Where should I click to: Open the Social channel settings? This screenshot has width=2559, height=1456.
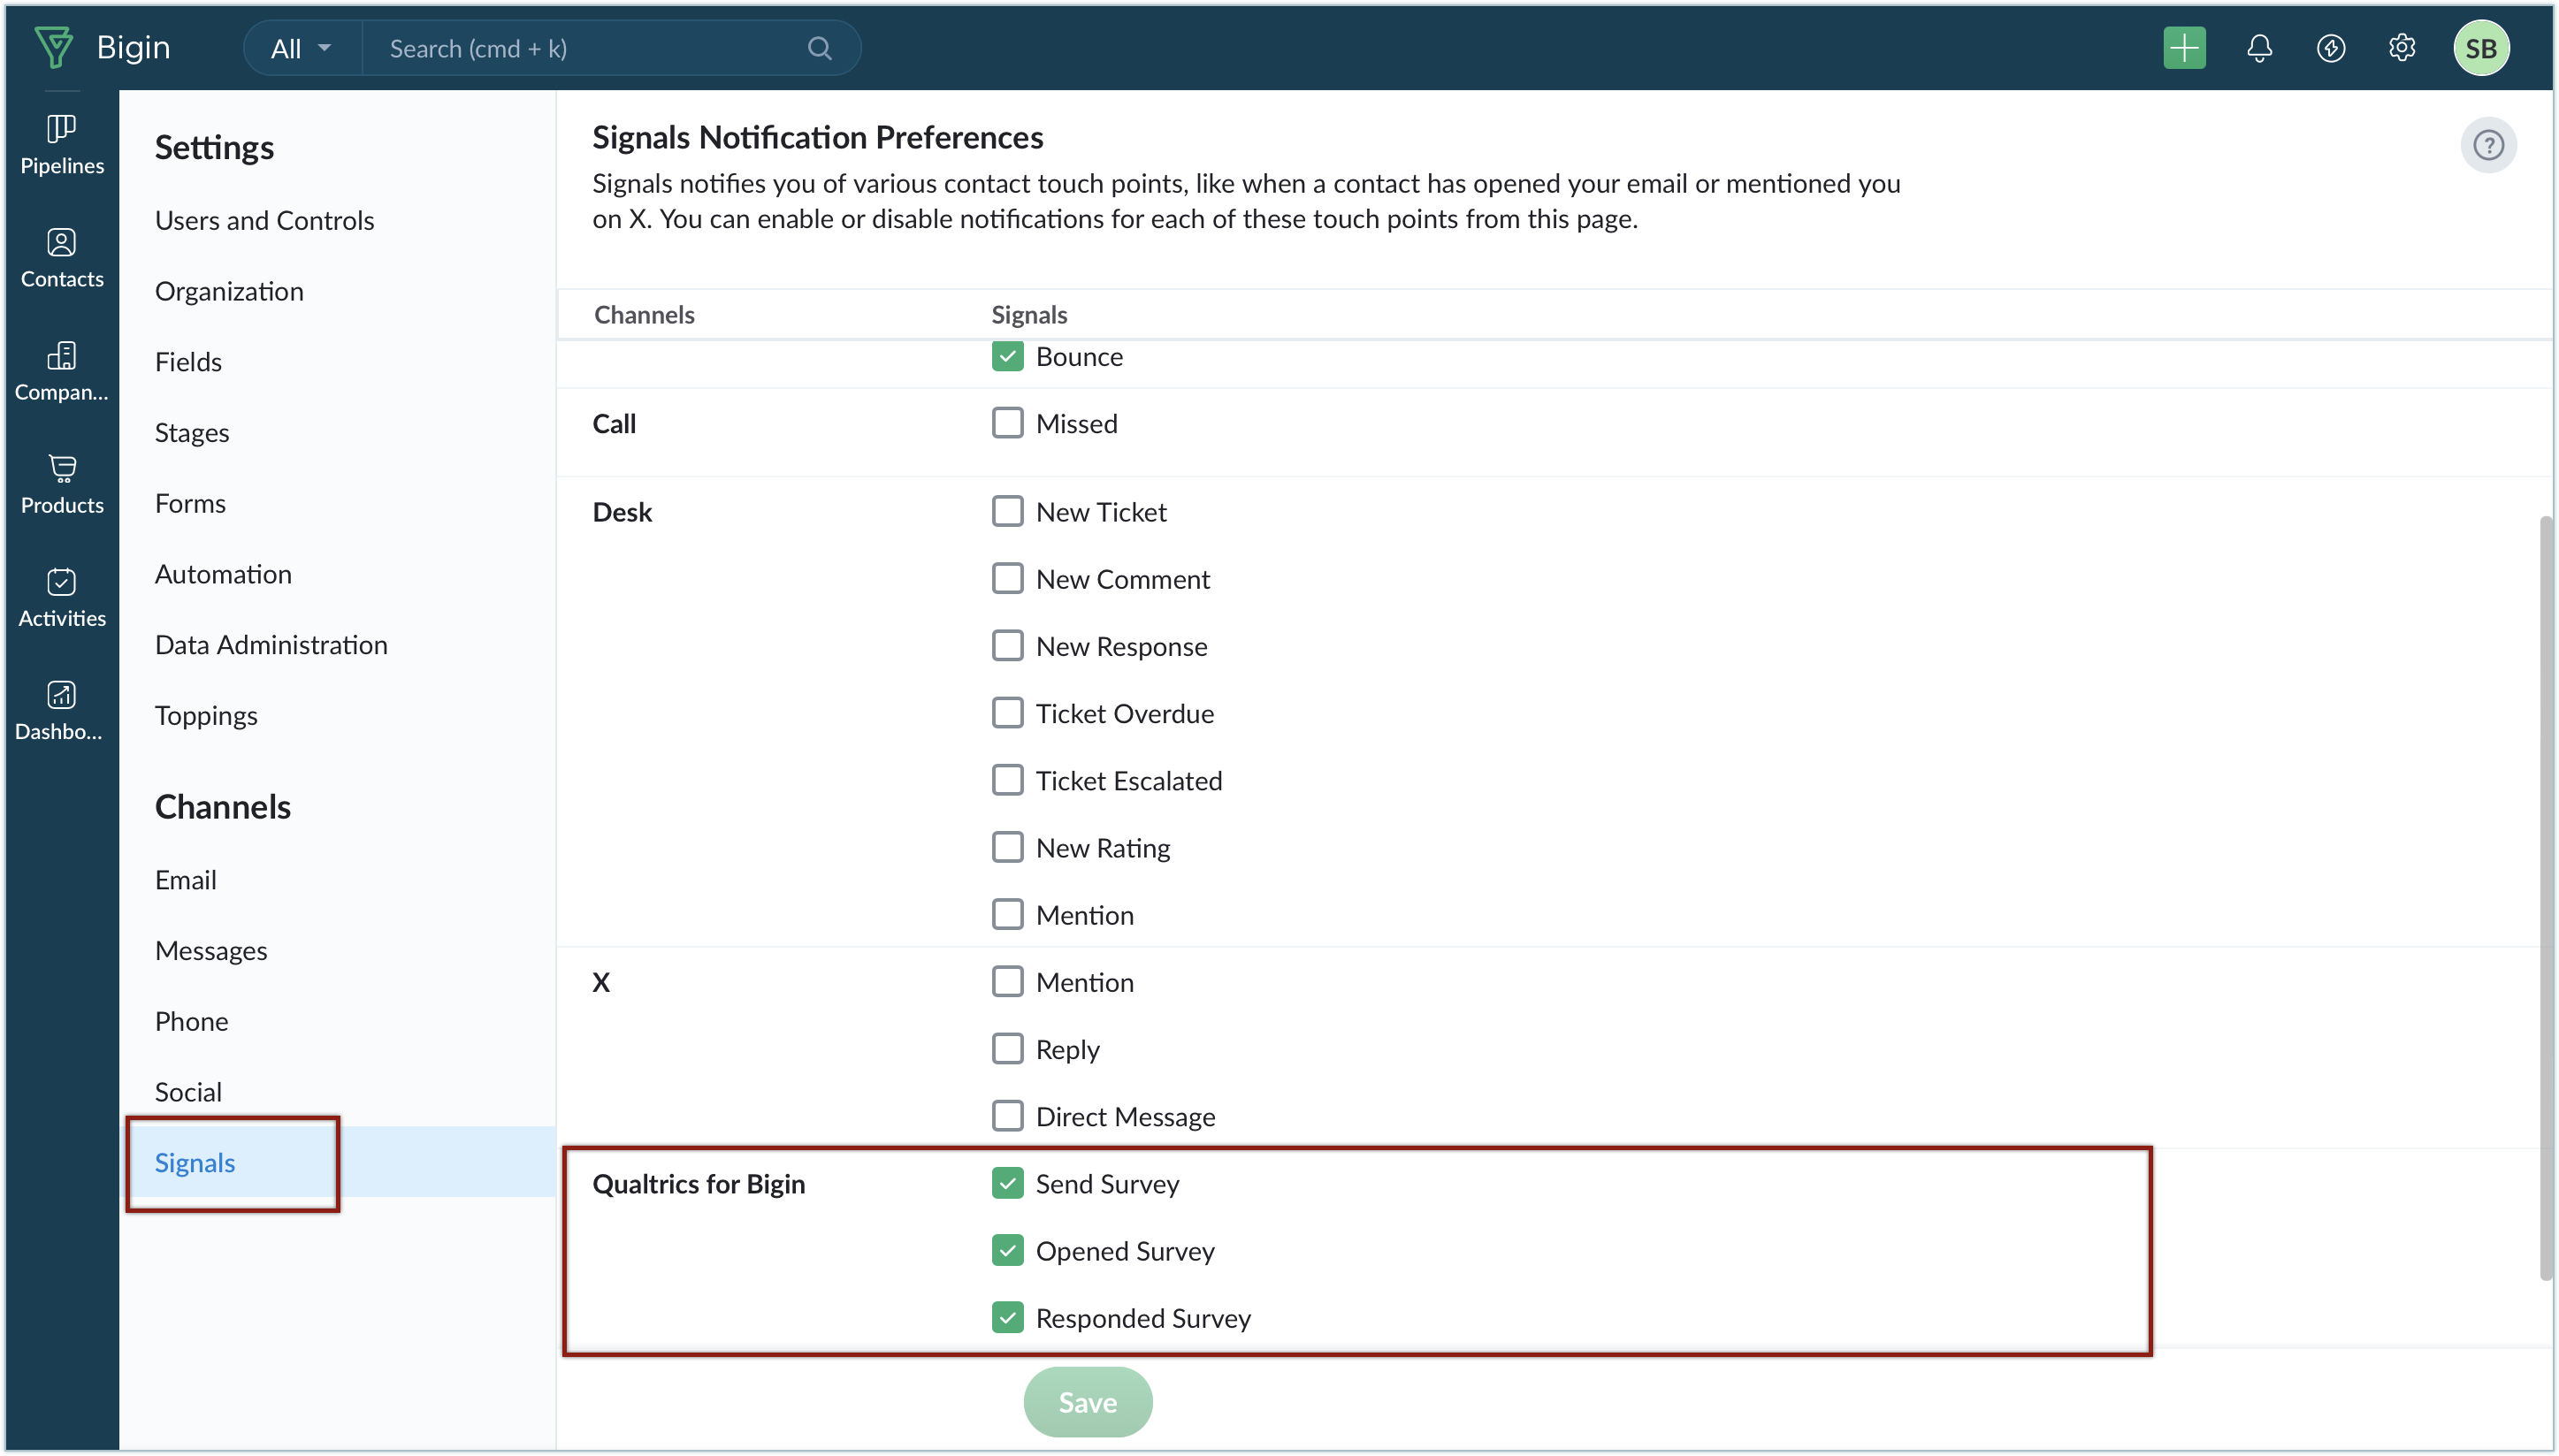(188, 1092)
